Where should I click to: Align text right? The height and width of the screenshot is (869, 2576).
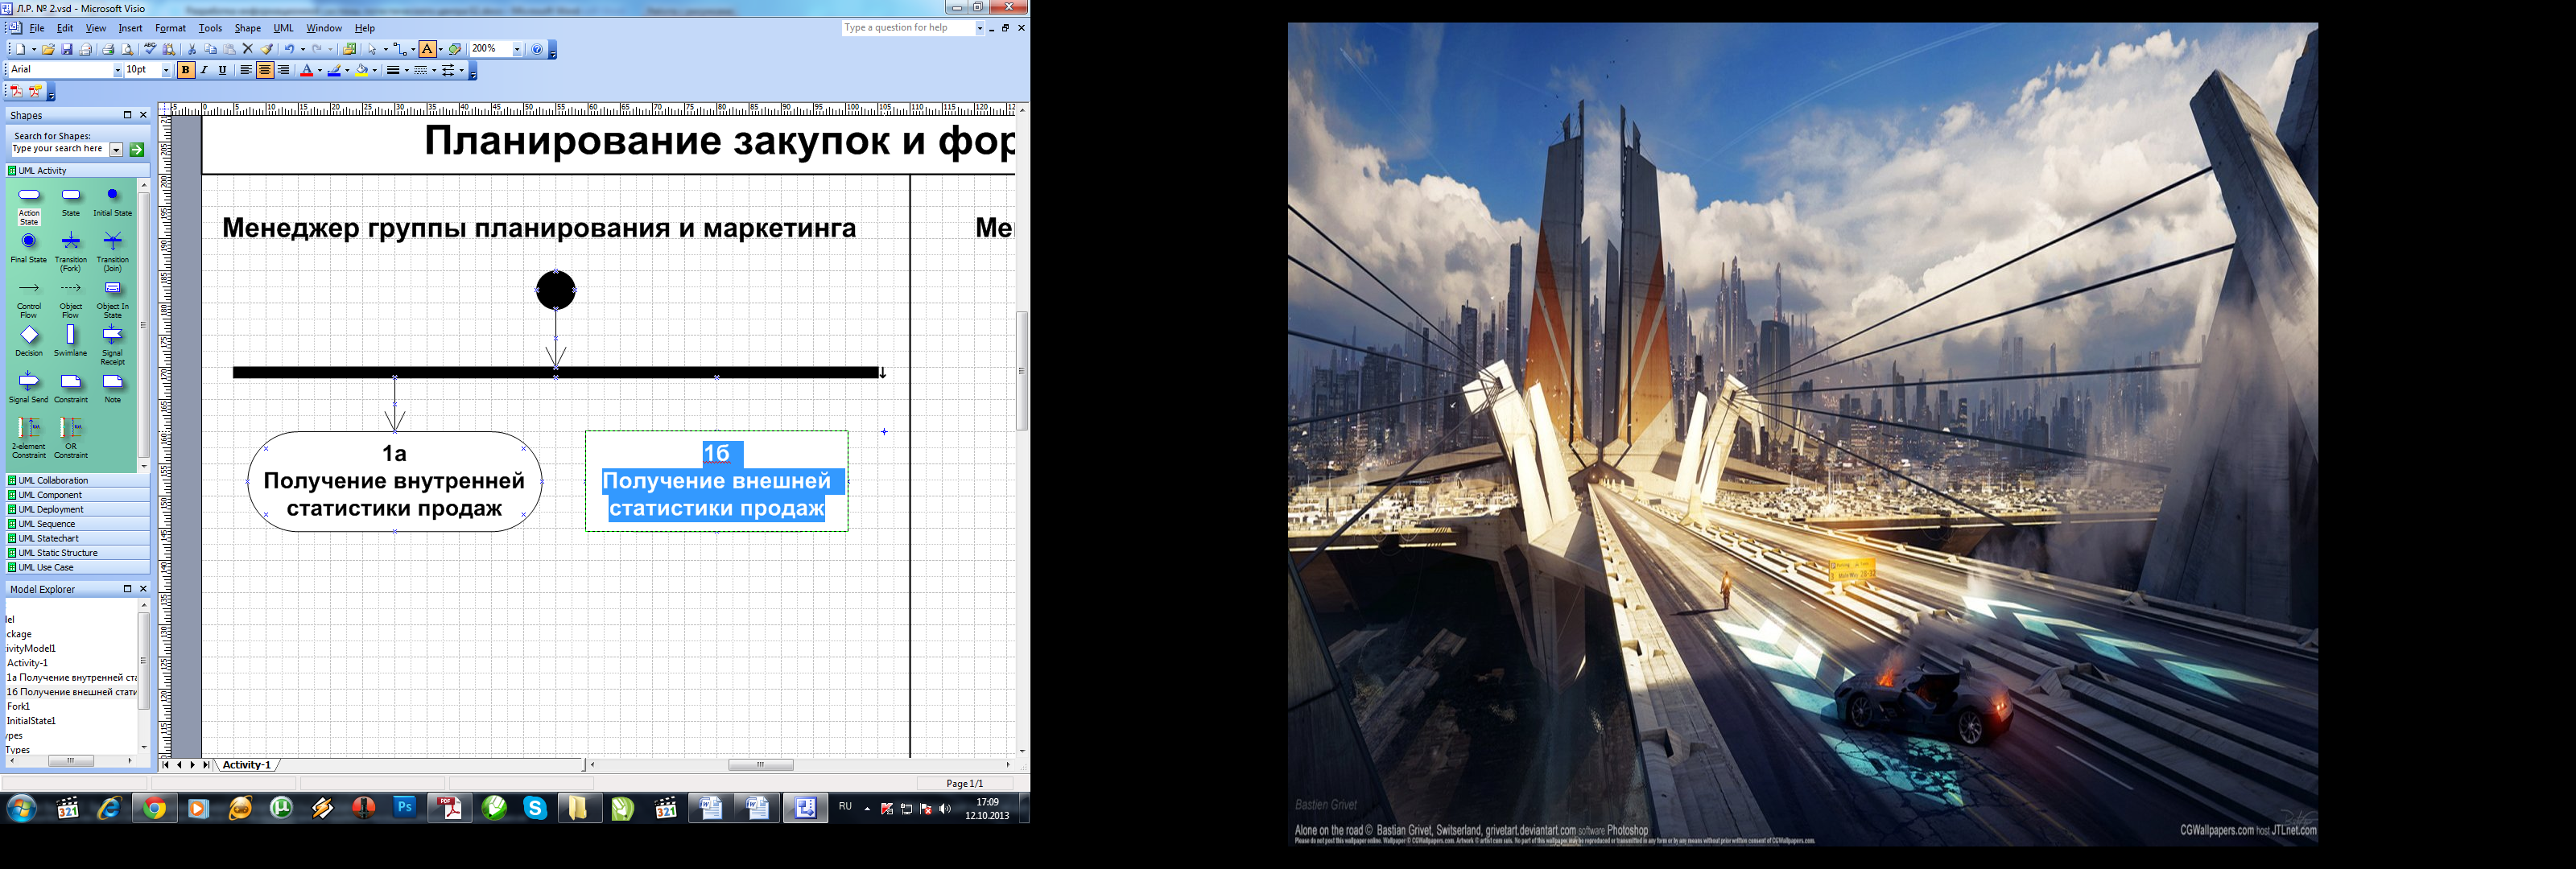[x=283, y=70]
